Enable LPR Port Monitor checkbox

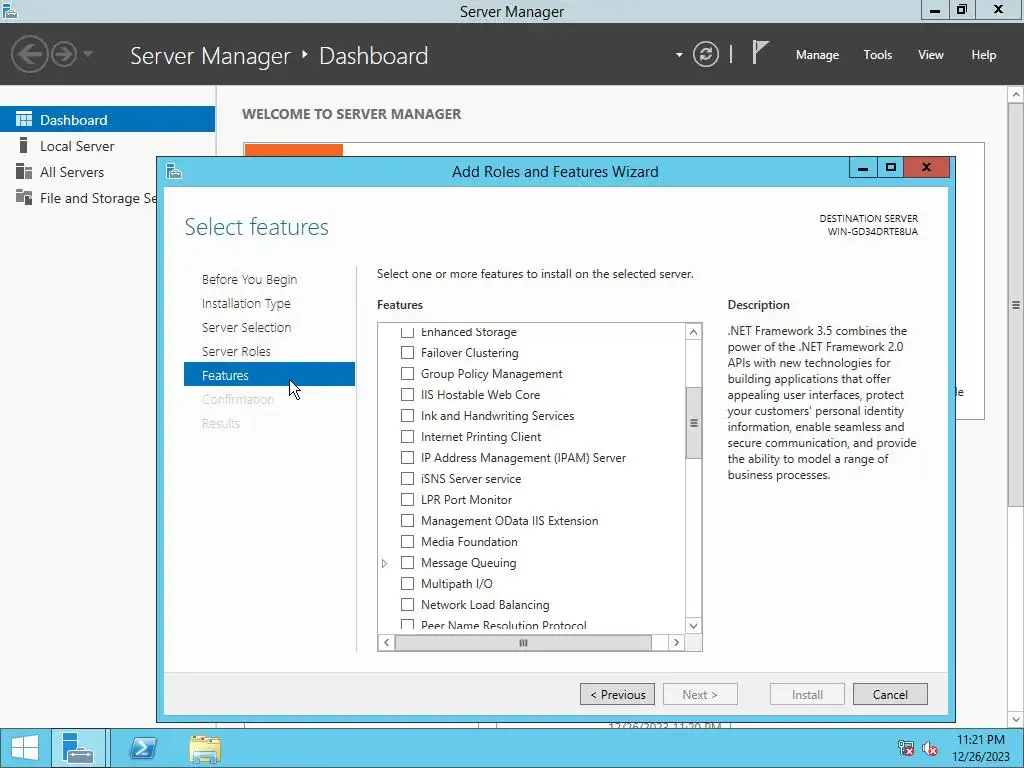pos(408,500)
